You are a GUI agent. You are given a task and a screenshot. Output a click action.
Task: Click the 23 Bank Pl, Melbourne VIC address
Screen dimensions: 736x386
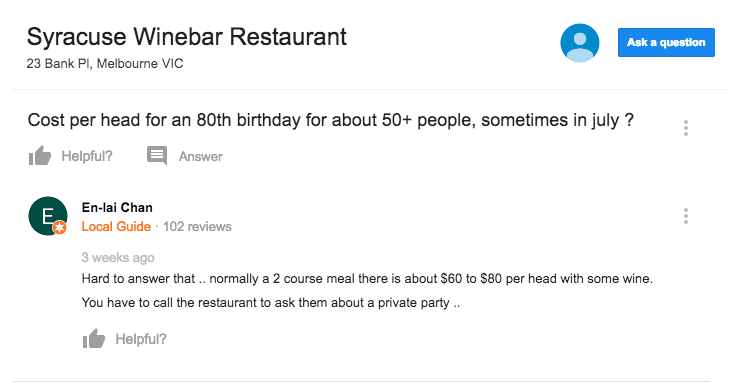coord(105,63)
